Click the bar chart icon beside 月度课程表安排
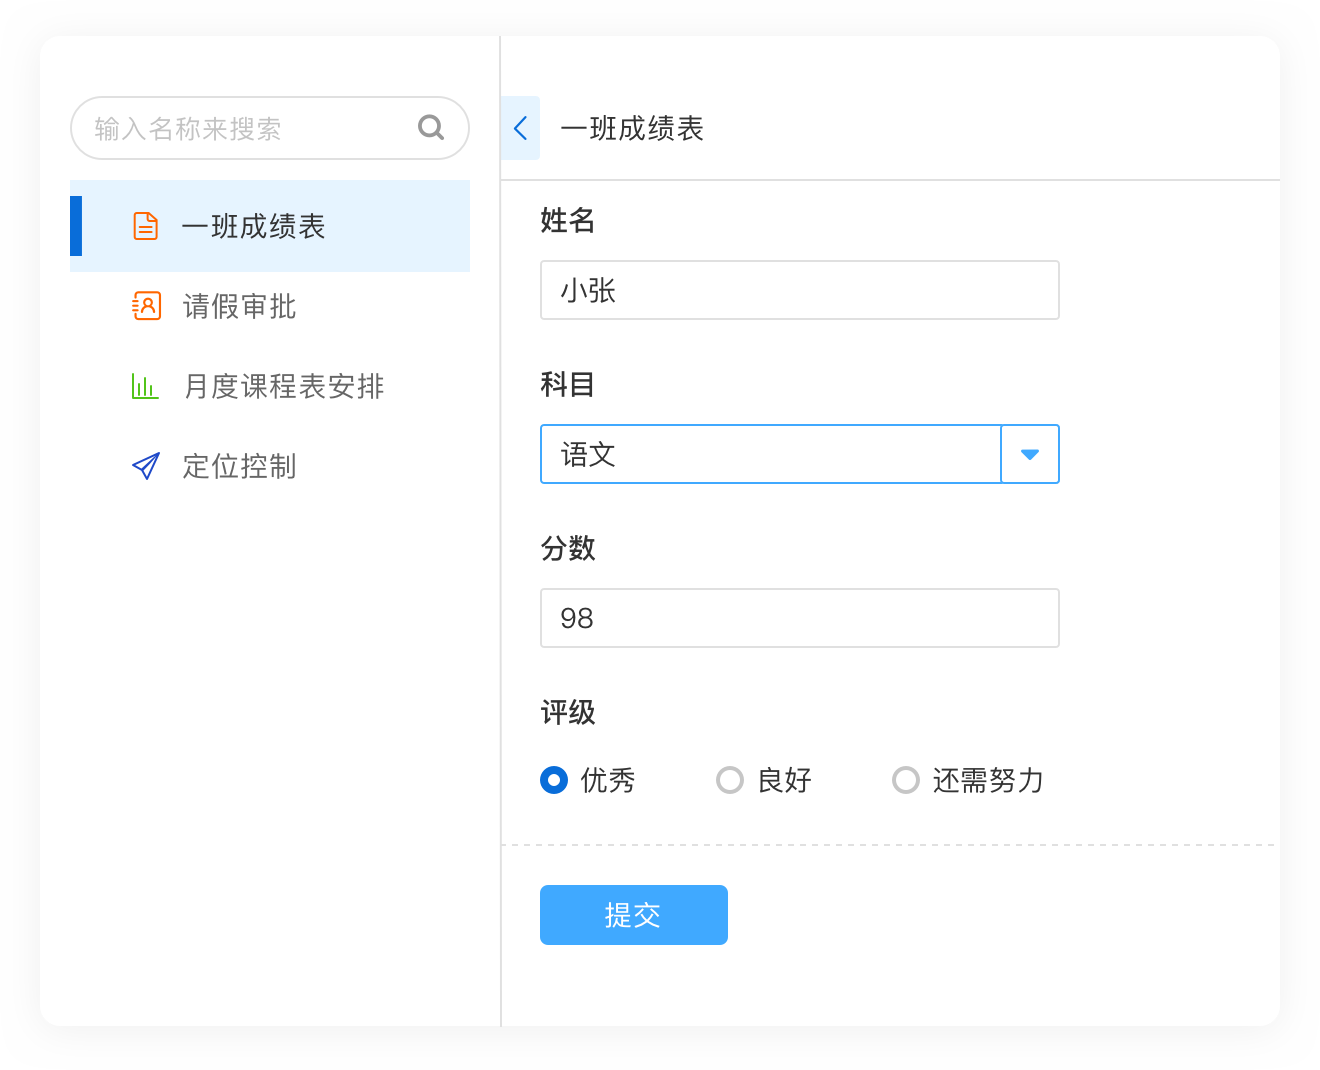The width and height of the screenshot is (1320, 1070). pyautogui.click(x=144, y=387)
